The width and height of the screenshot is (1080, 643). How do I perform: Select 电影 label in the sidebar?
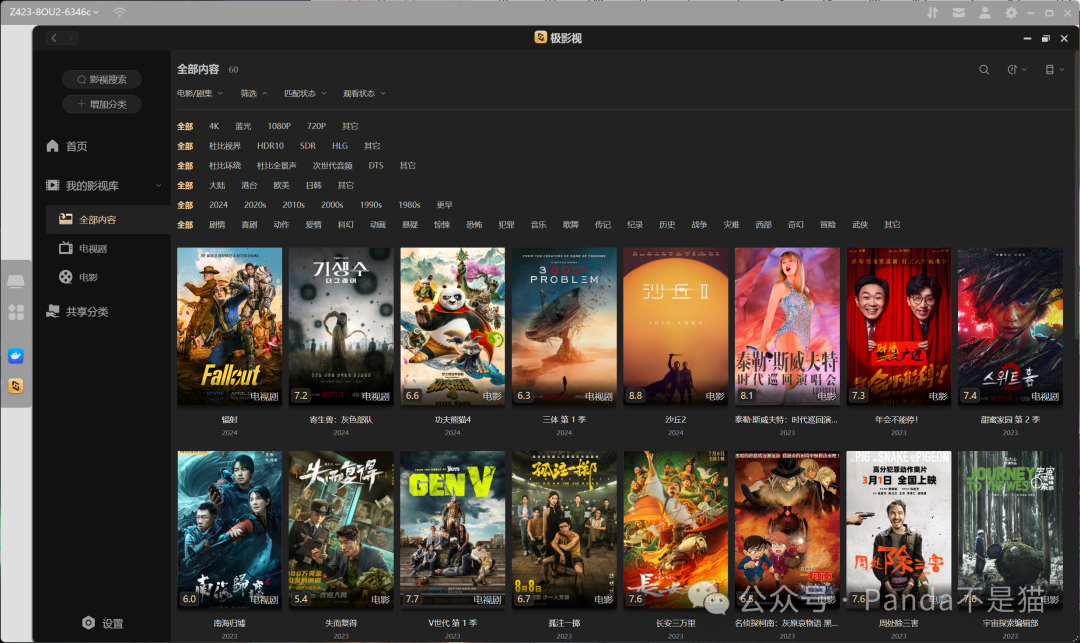point(88,277)
